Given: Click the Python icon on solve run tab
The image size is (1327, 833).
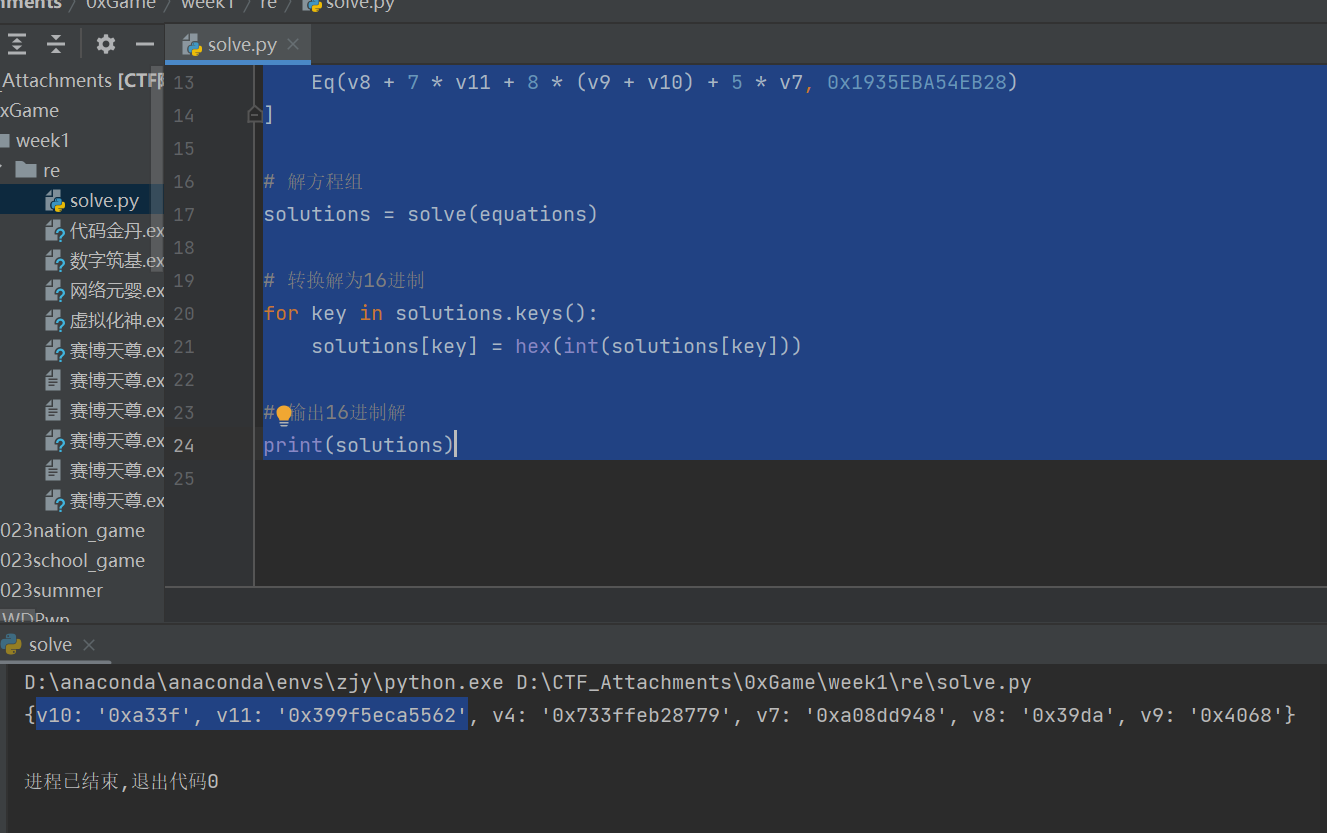Looking at the screenshot, I should click(x=11, y=644).
